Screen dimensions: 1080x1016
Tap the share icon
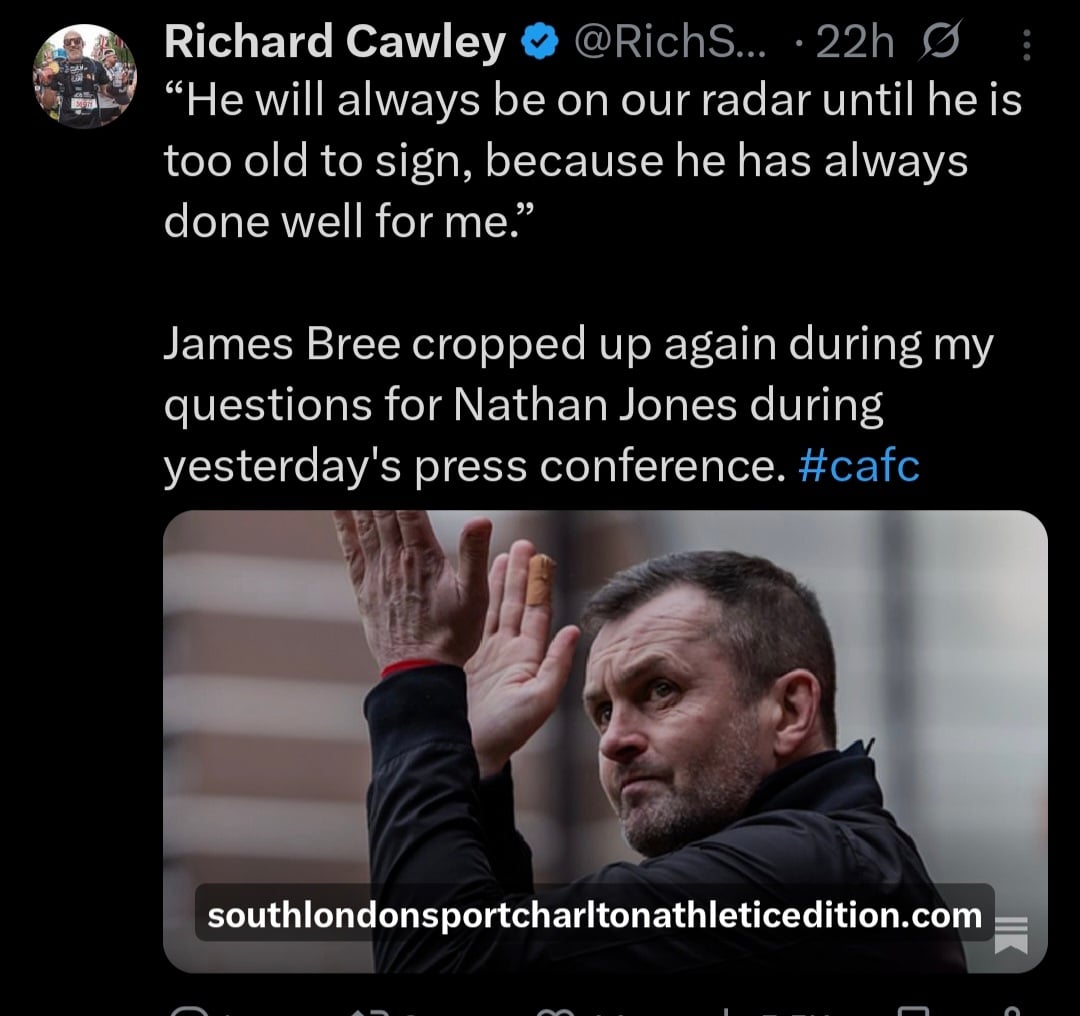tap(1010, 1010)
